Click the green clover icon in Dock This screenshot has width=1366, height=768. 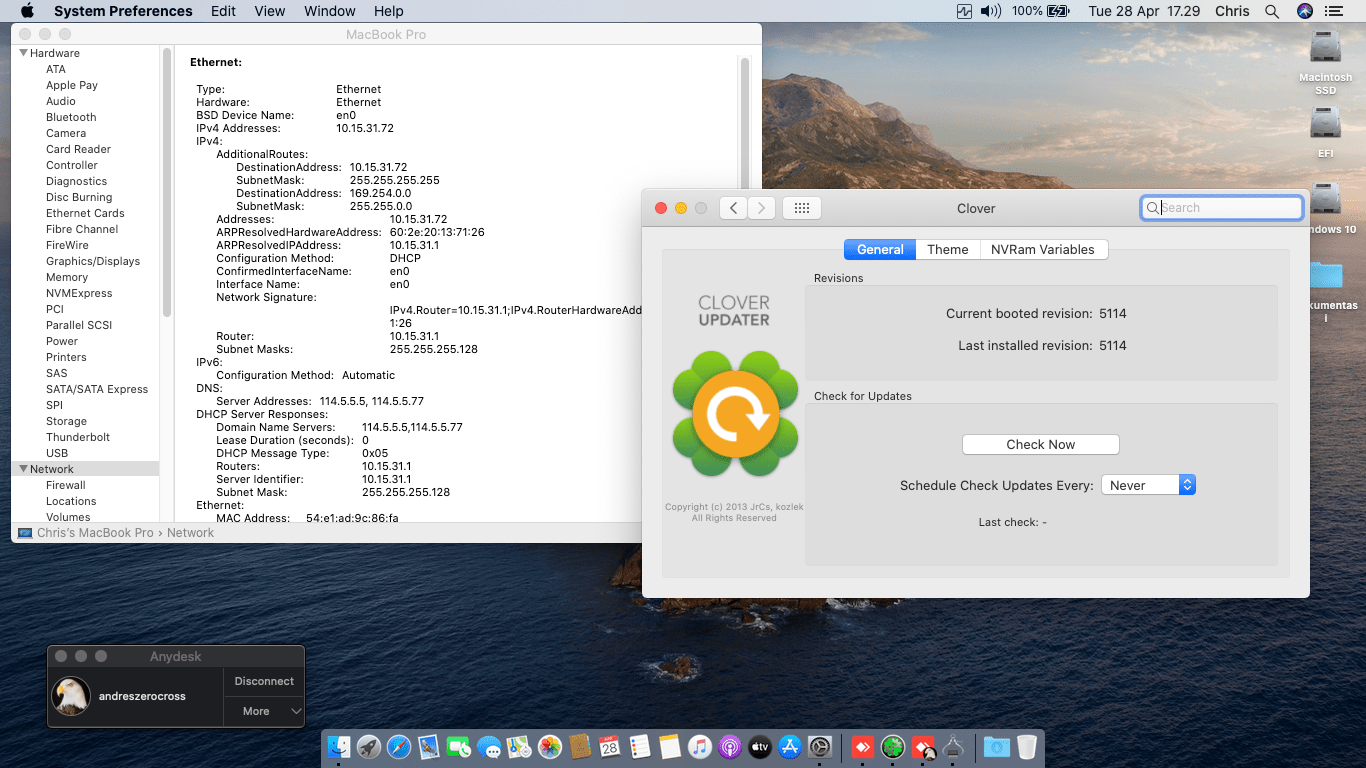click(x=893, y=746)
